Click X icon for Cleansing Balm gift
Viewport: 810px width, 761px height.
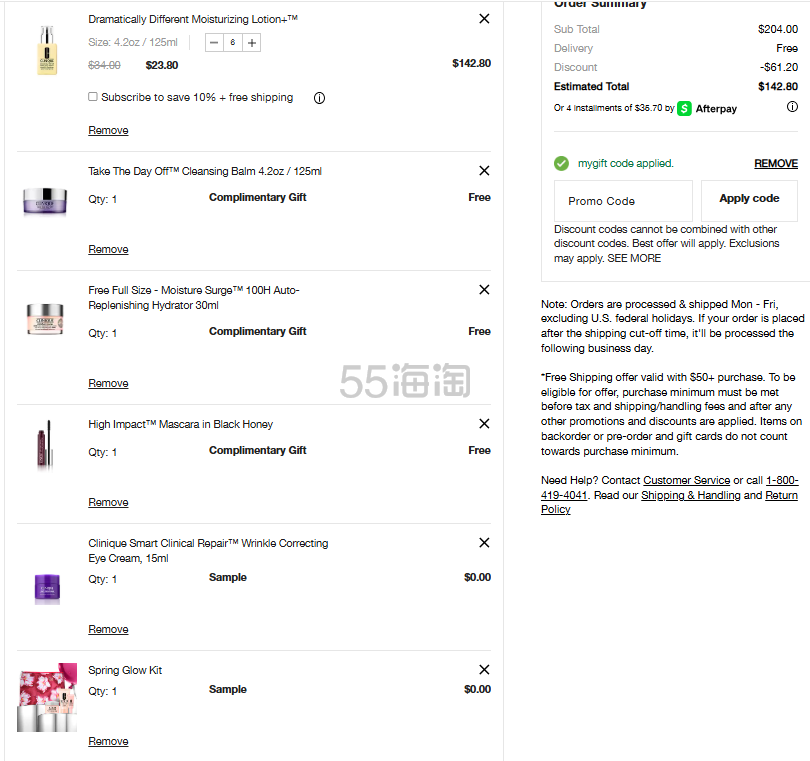484,171
